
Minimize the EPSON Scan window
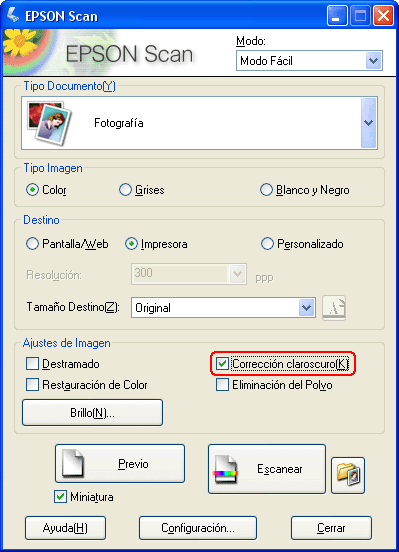coord(337,16)
